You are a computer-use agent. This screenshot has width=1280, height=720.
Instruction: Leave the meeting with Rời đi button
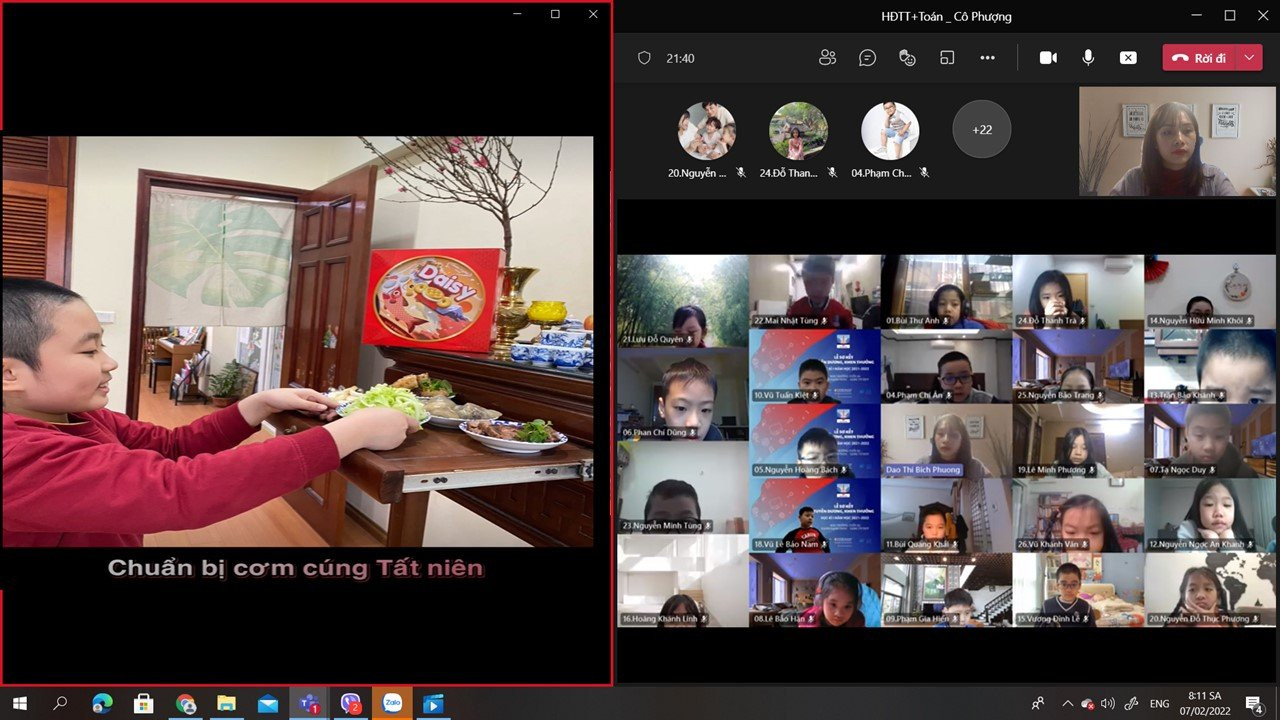point(1199,58)
